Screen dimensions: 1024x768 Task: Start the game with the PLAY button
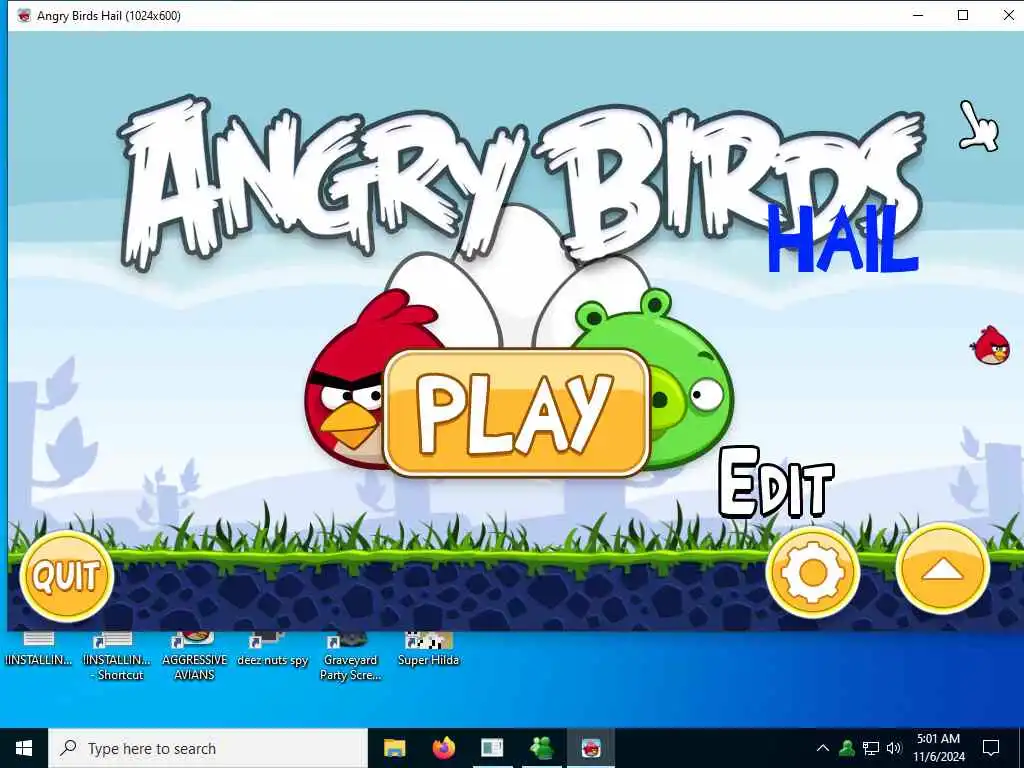(x=517, y=413)
